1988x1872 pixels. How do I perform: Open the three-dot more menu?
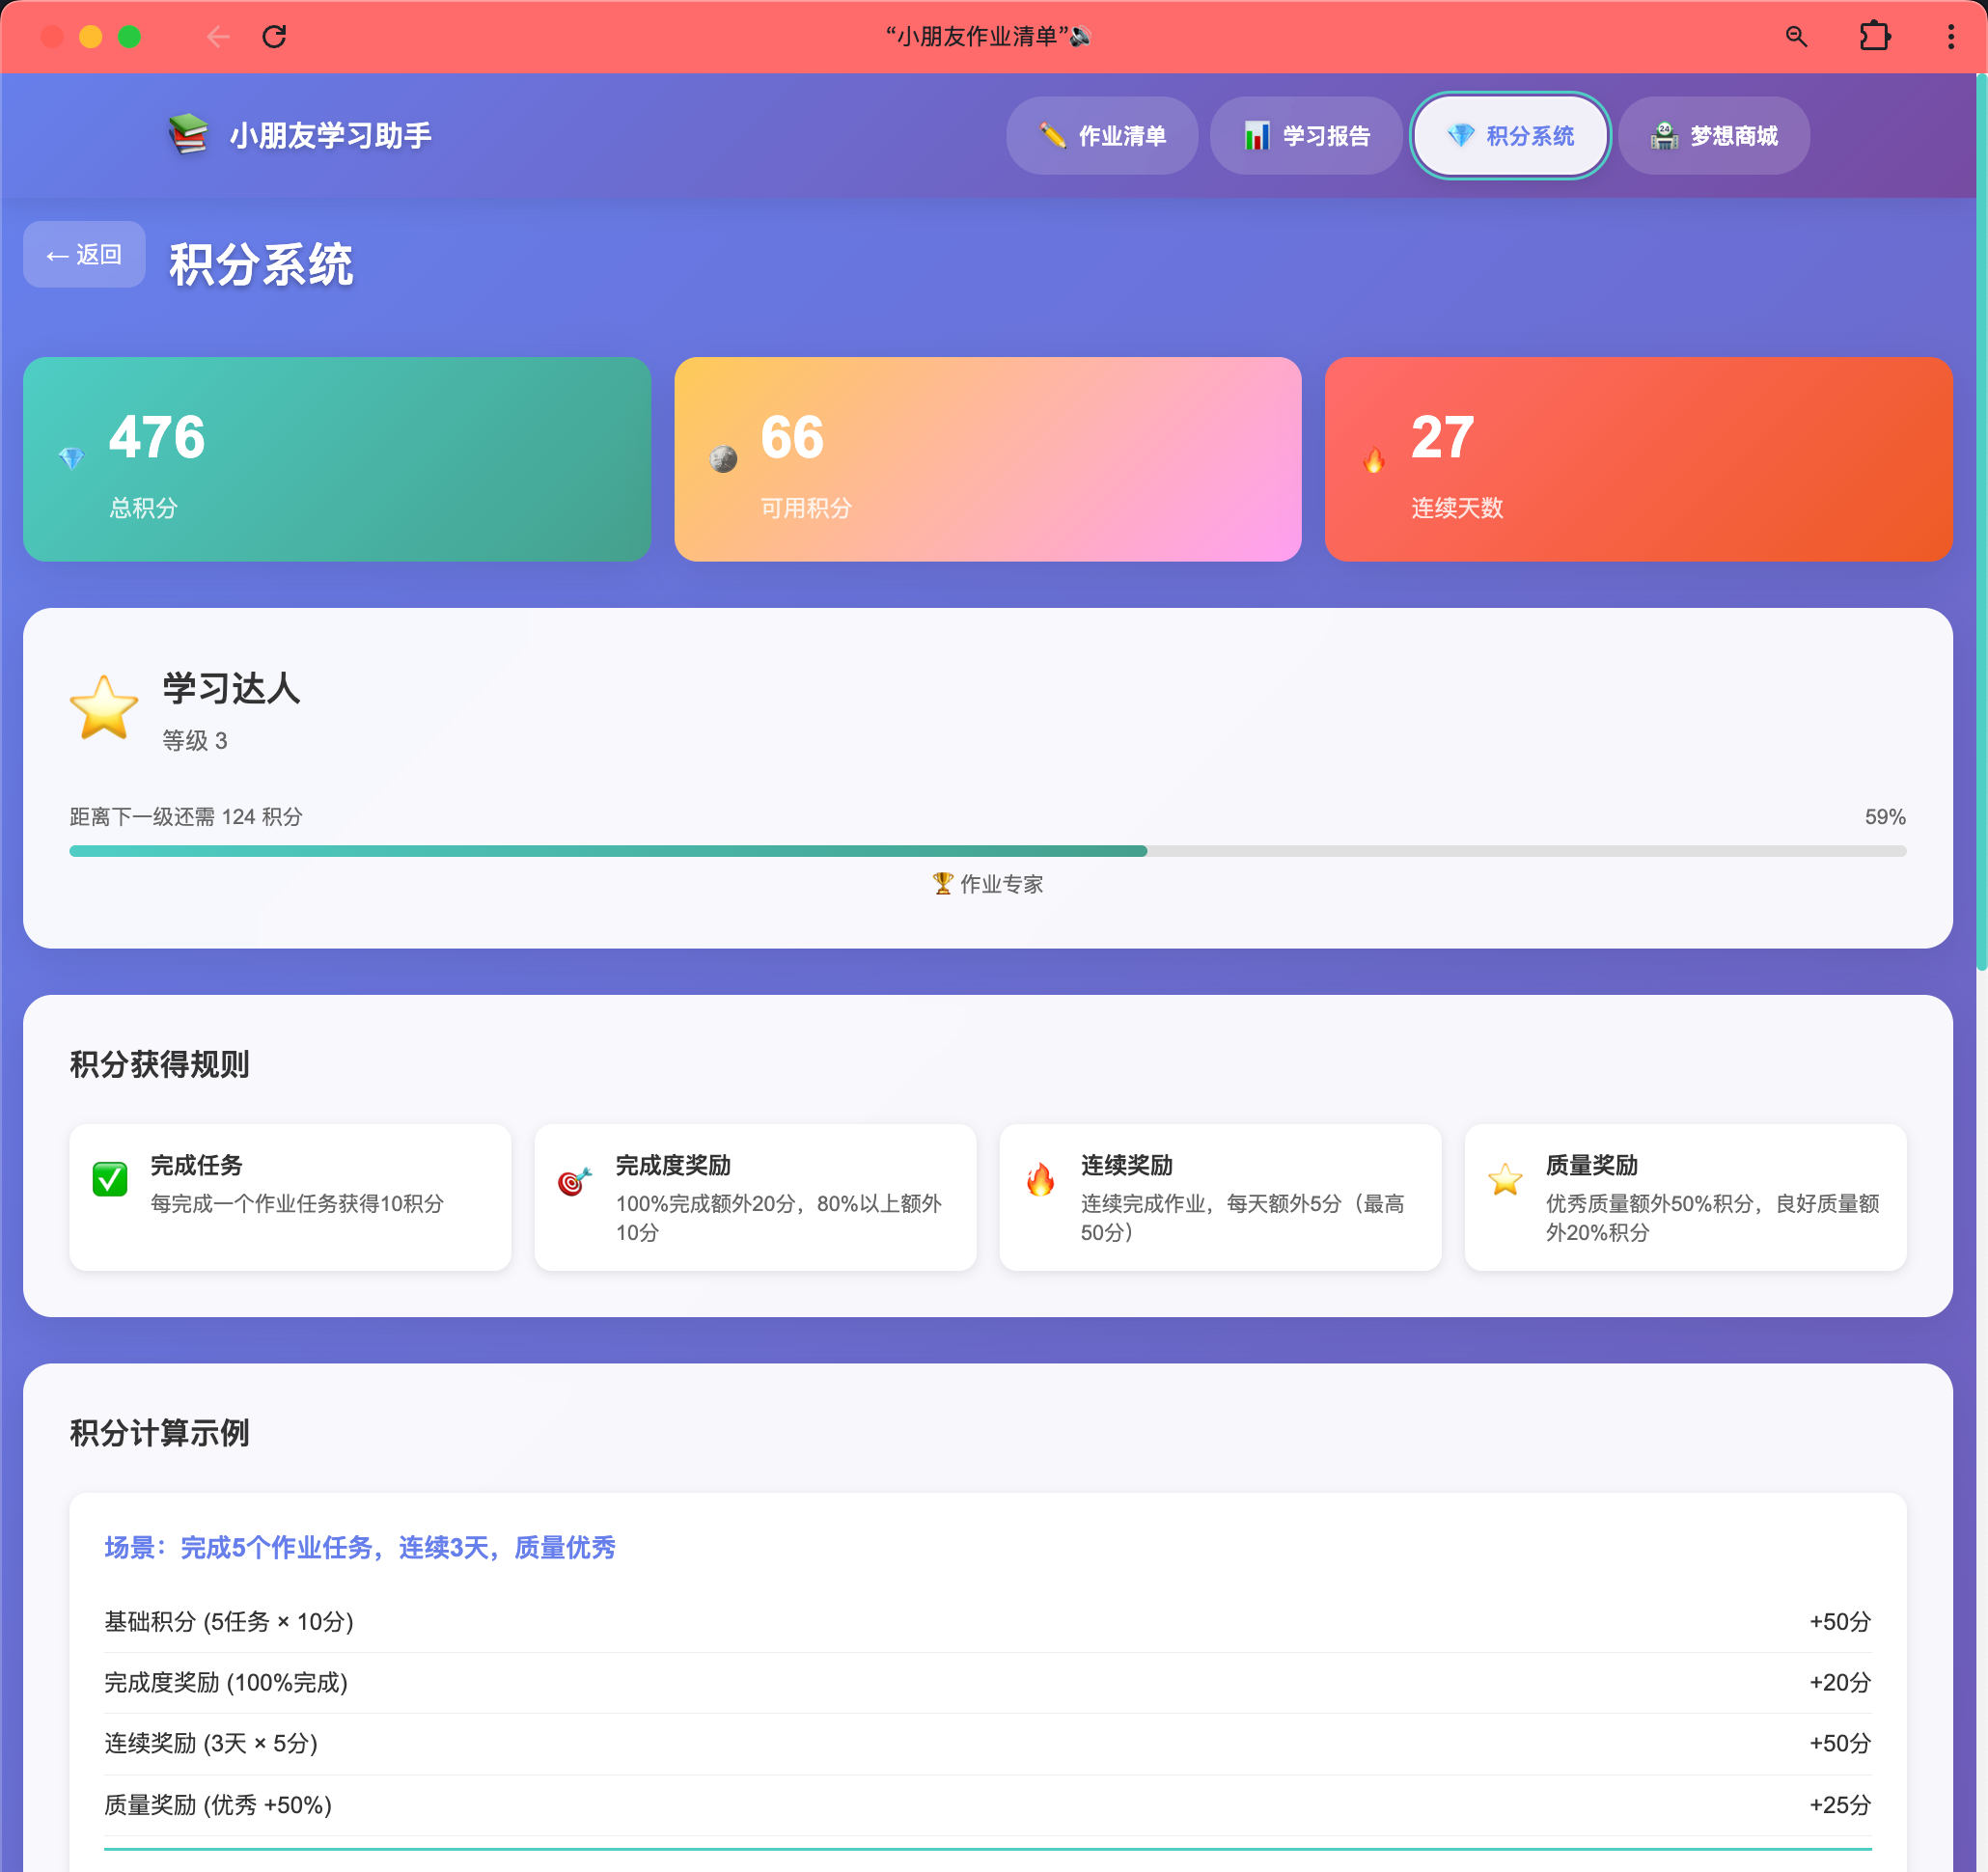point(1950,37)
